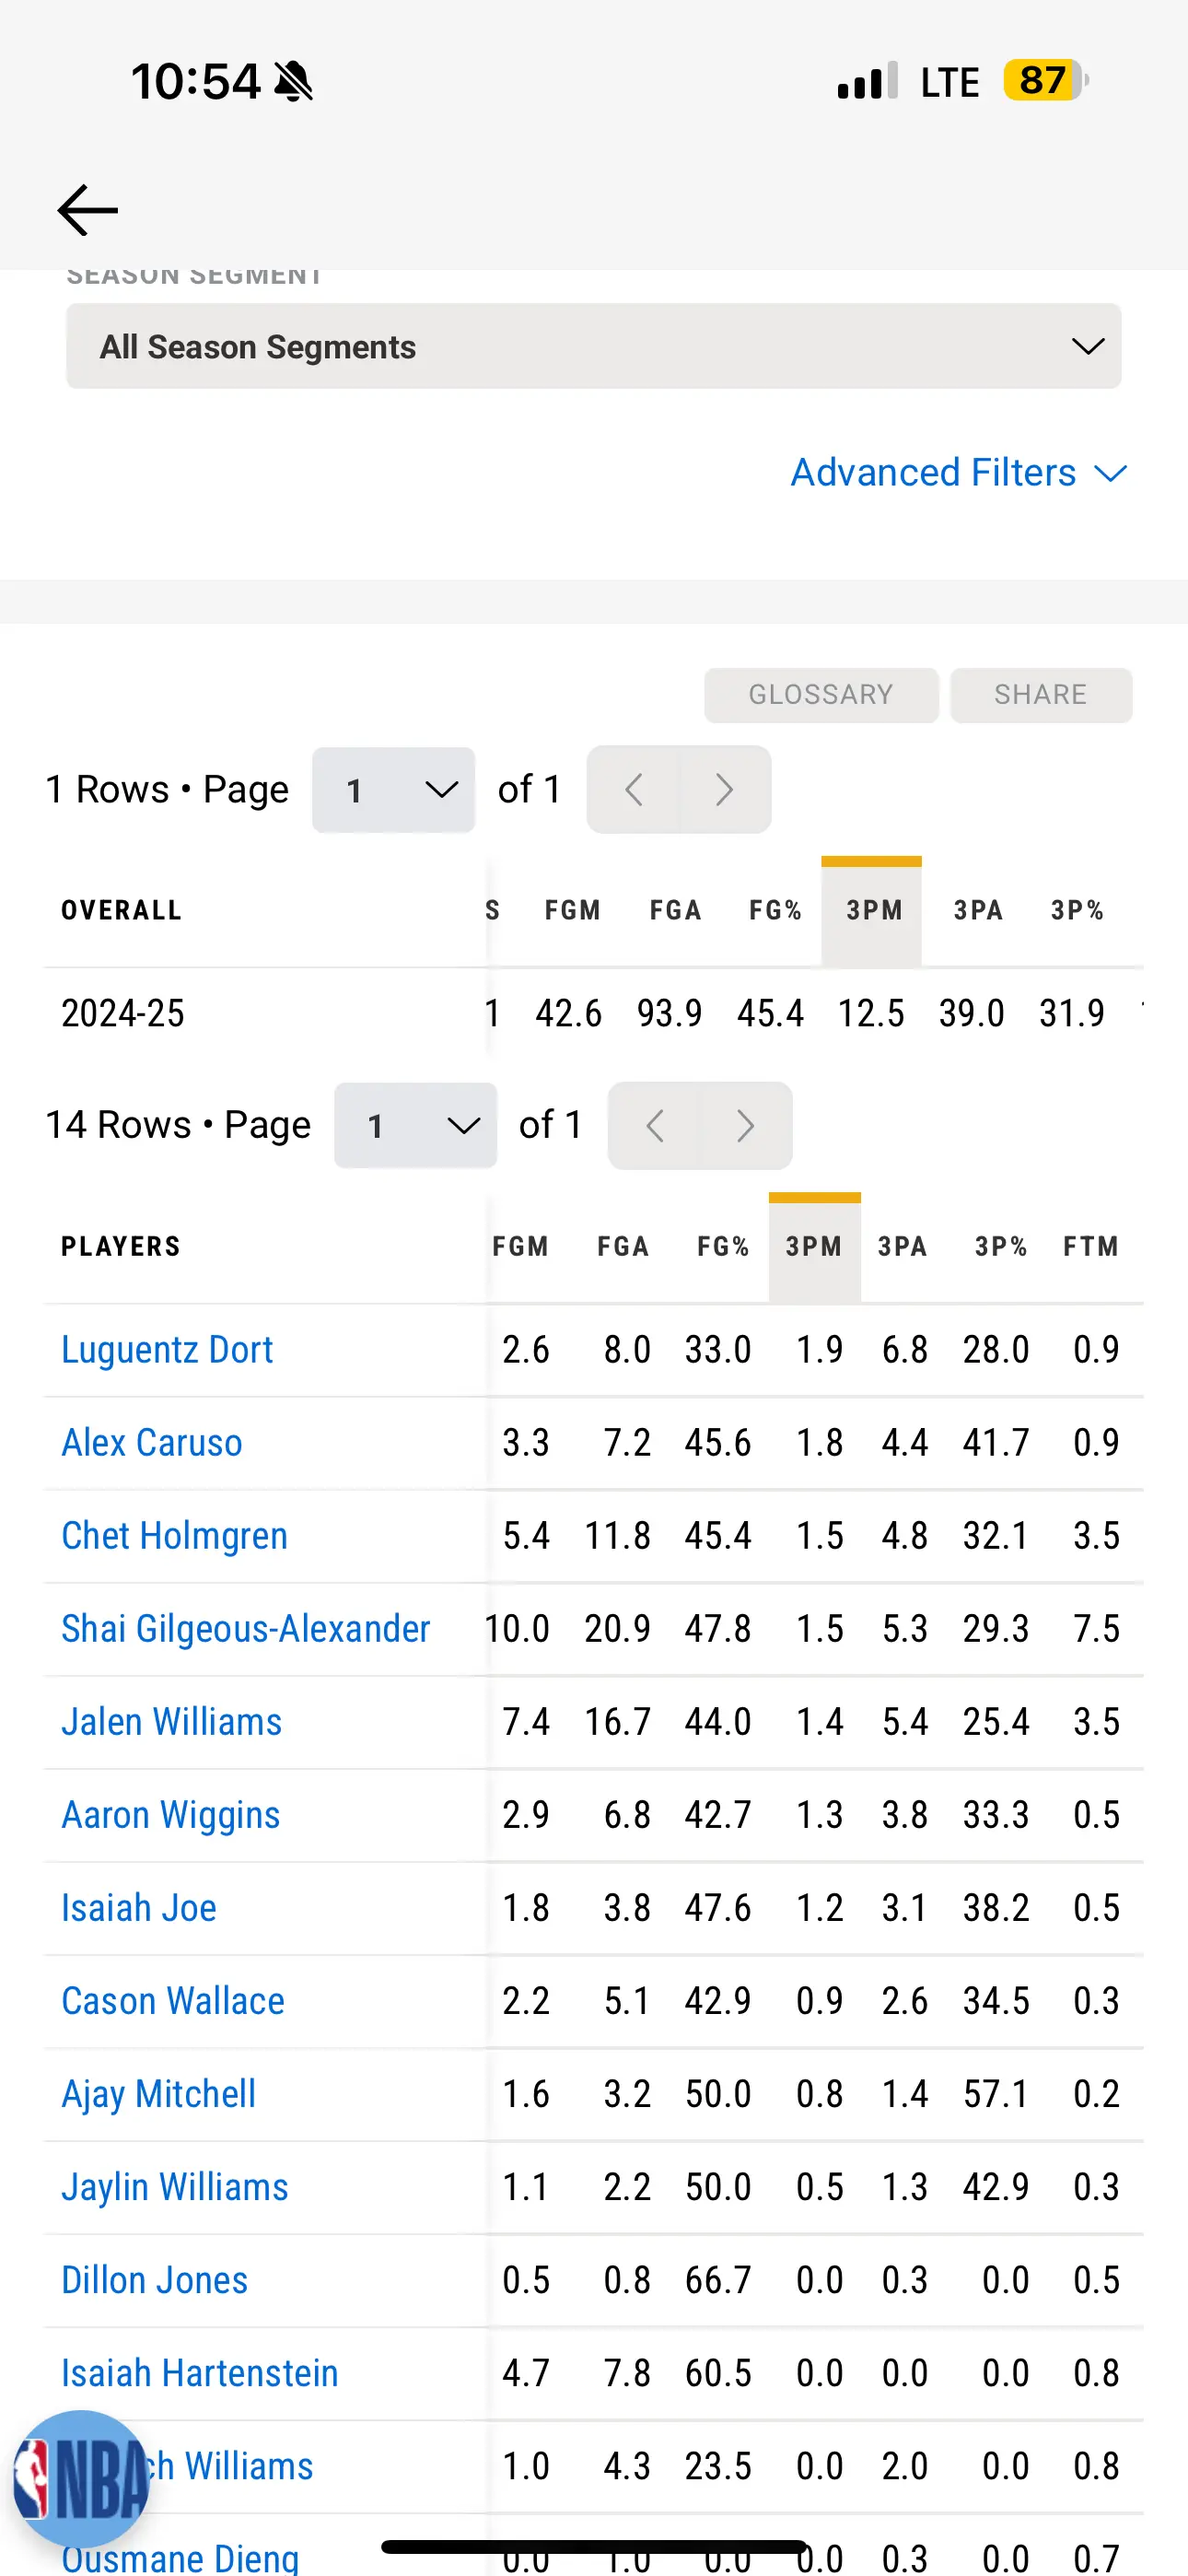Screen dimensions: 1188x2576
Task: Open the All Season Segments dropdown
Action: [594, 346]
